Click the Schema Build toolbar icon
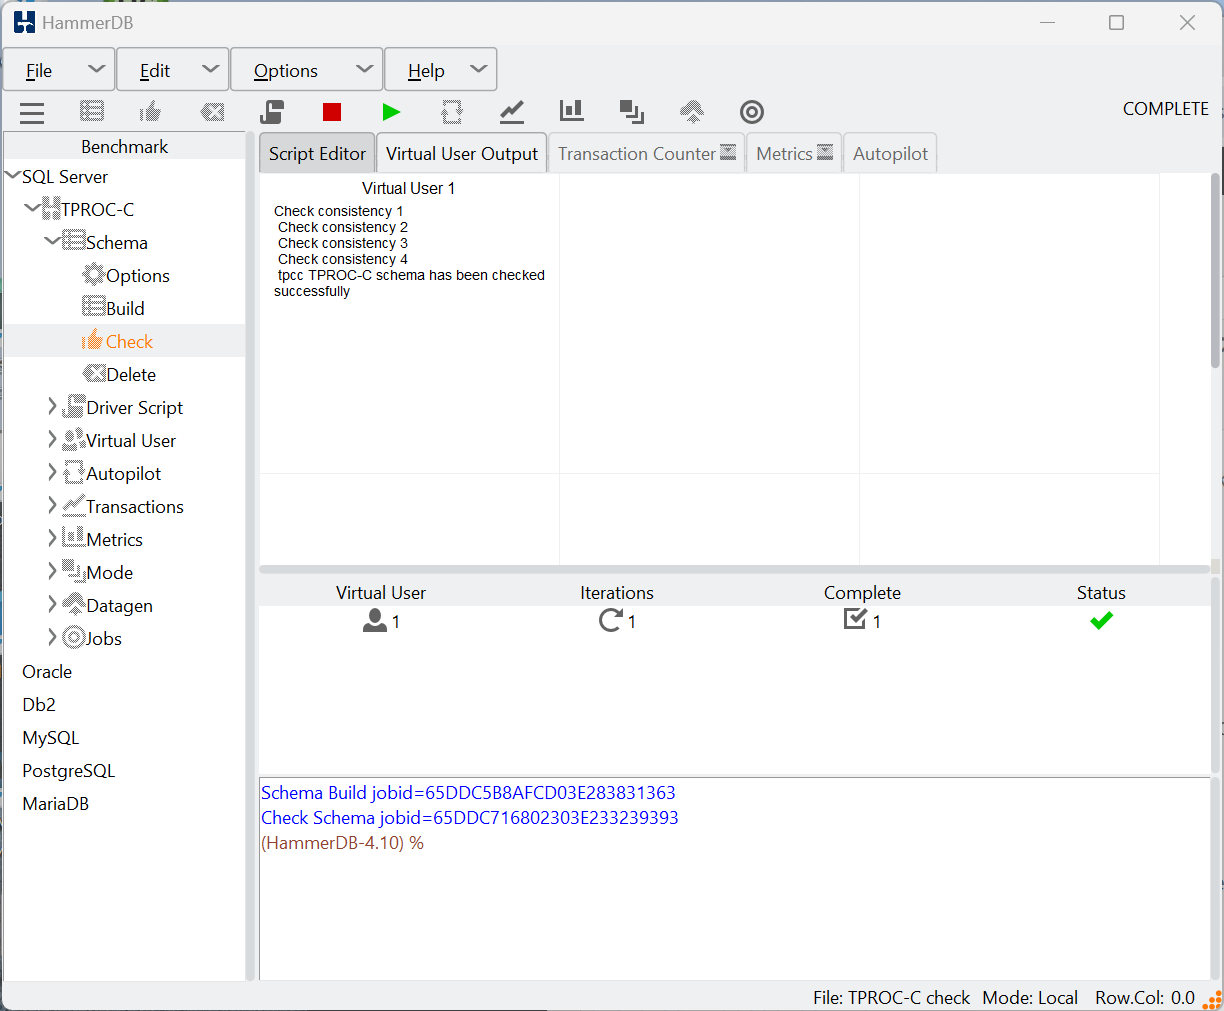This screenshot has width=1224, height=1011. 92,112
